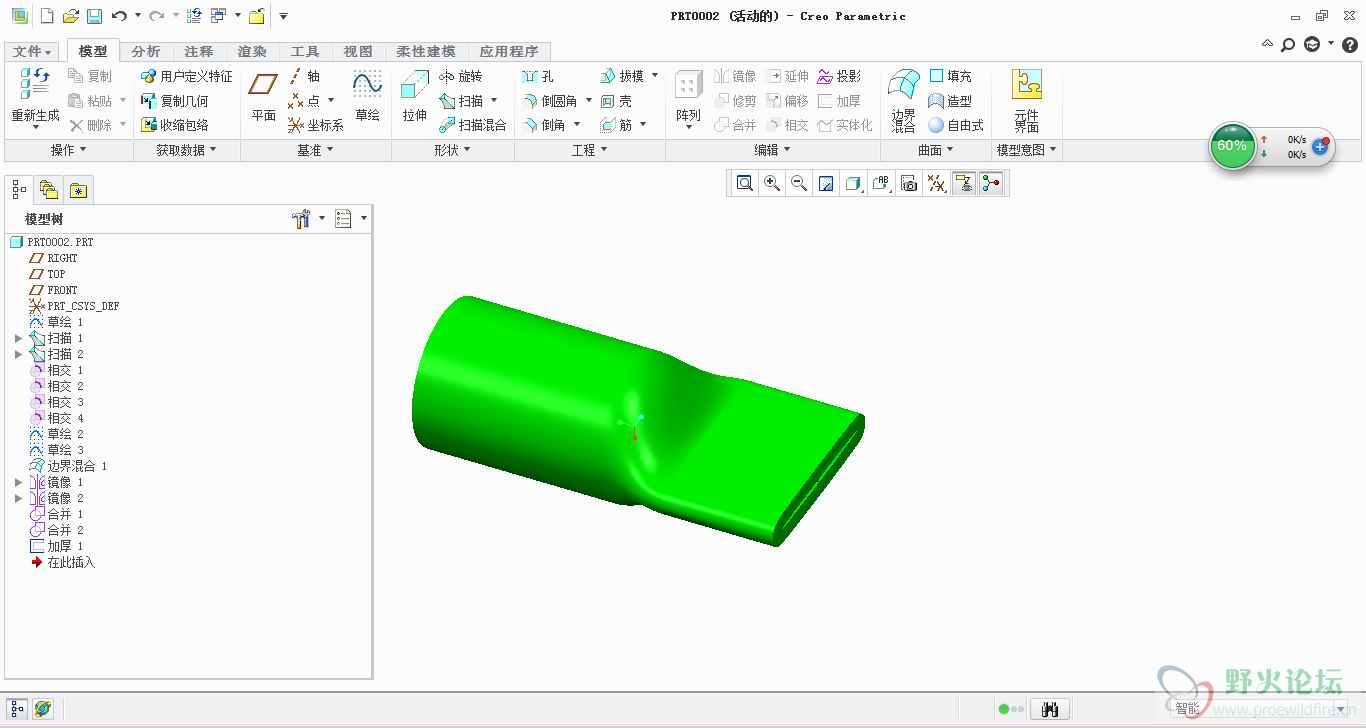1366x728 pixels.
Task: Expand the 扫描 1 tree node
Action: point(18,339)
